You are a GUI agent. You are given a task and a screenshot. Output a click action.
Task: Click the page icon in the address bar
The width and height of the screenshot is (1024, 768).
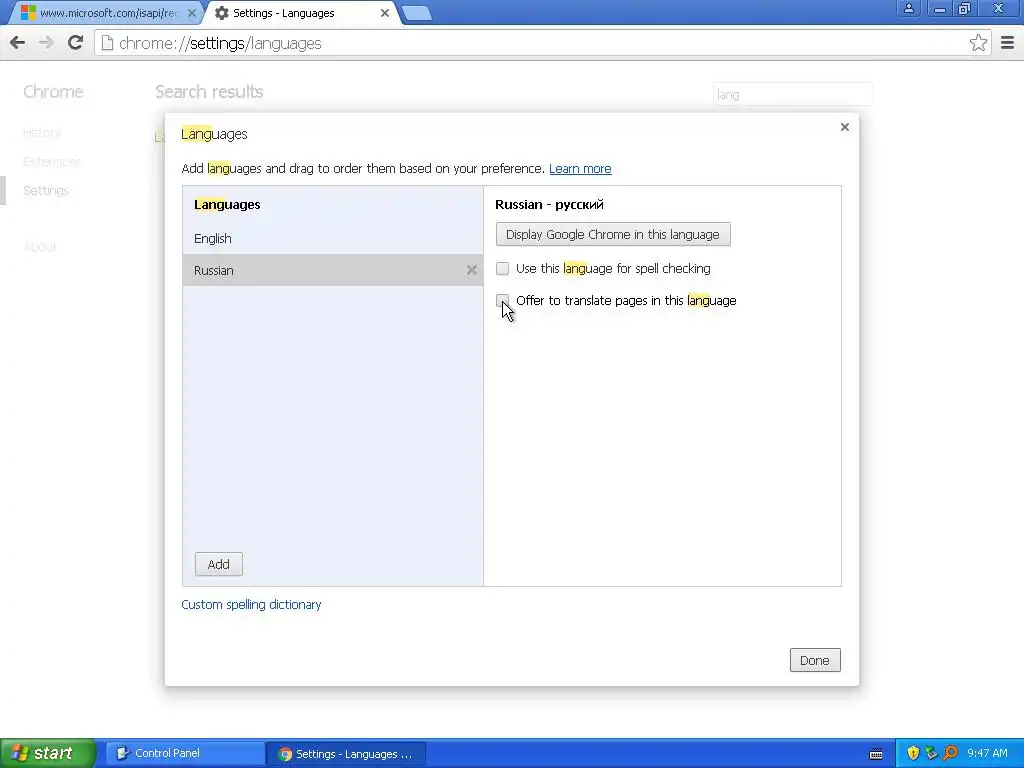(108, 43)
